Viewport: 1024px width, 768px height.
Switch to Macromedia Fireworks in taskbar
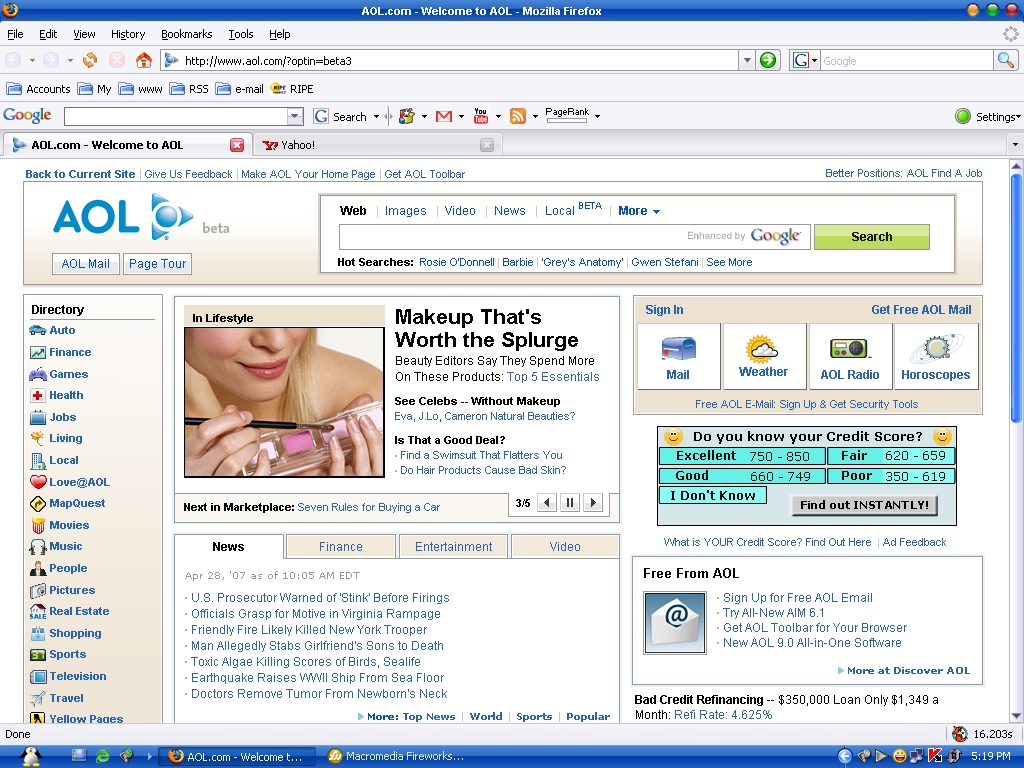click(397, 756)
